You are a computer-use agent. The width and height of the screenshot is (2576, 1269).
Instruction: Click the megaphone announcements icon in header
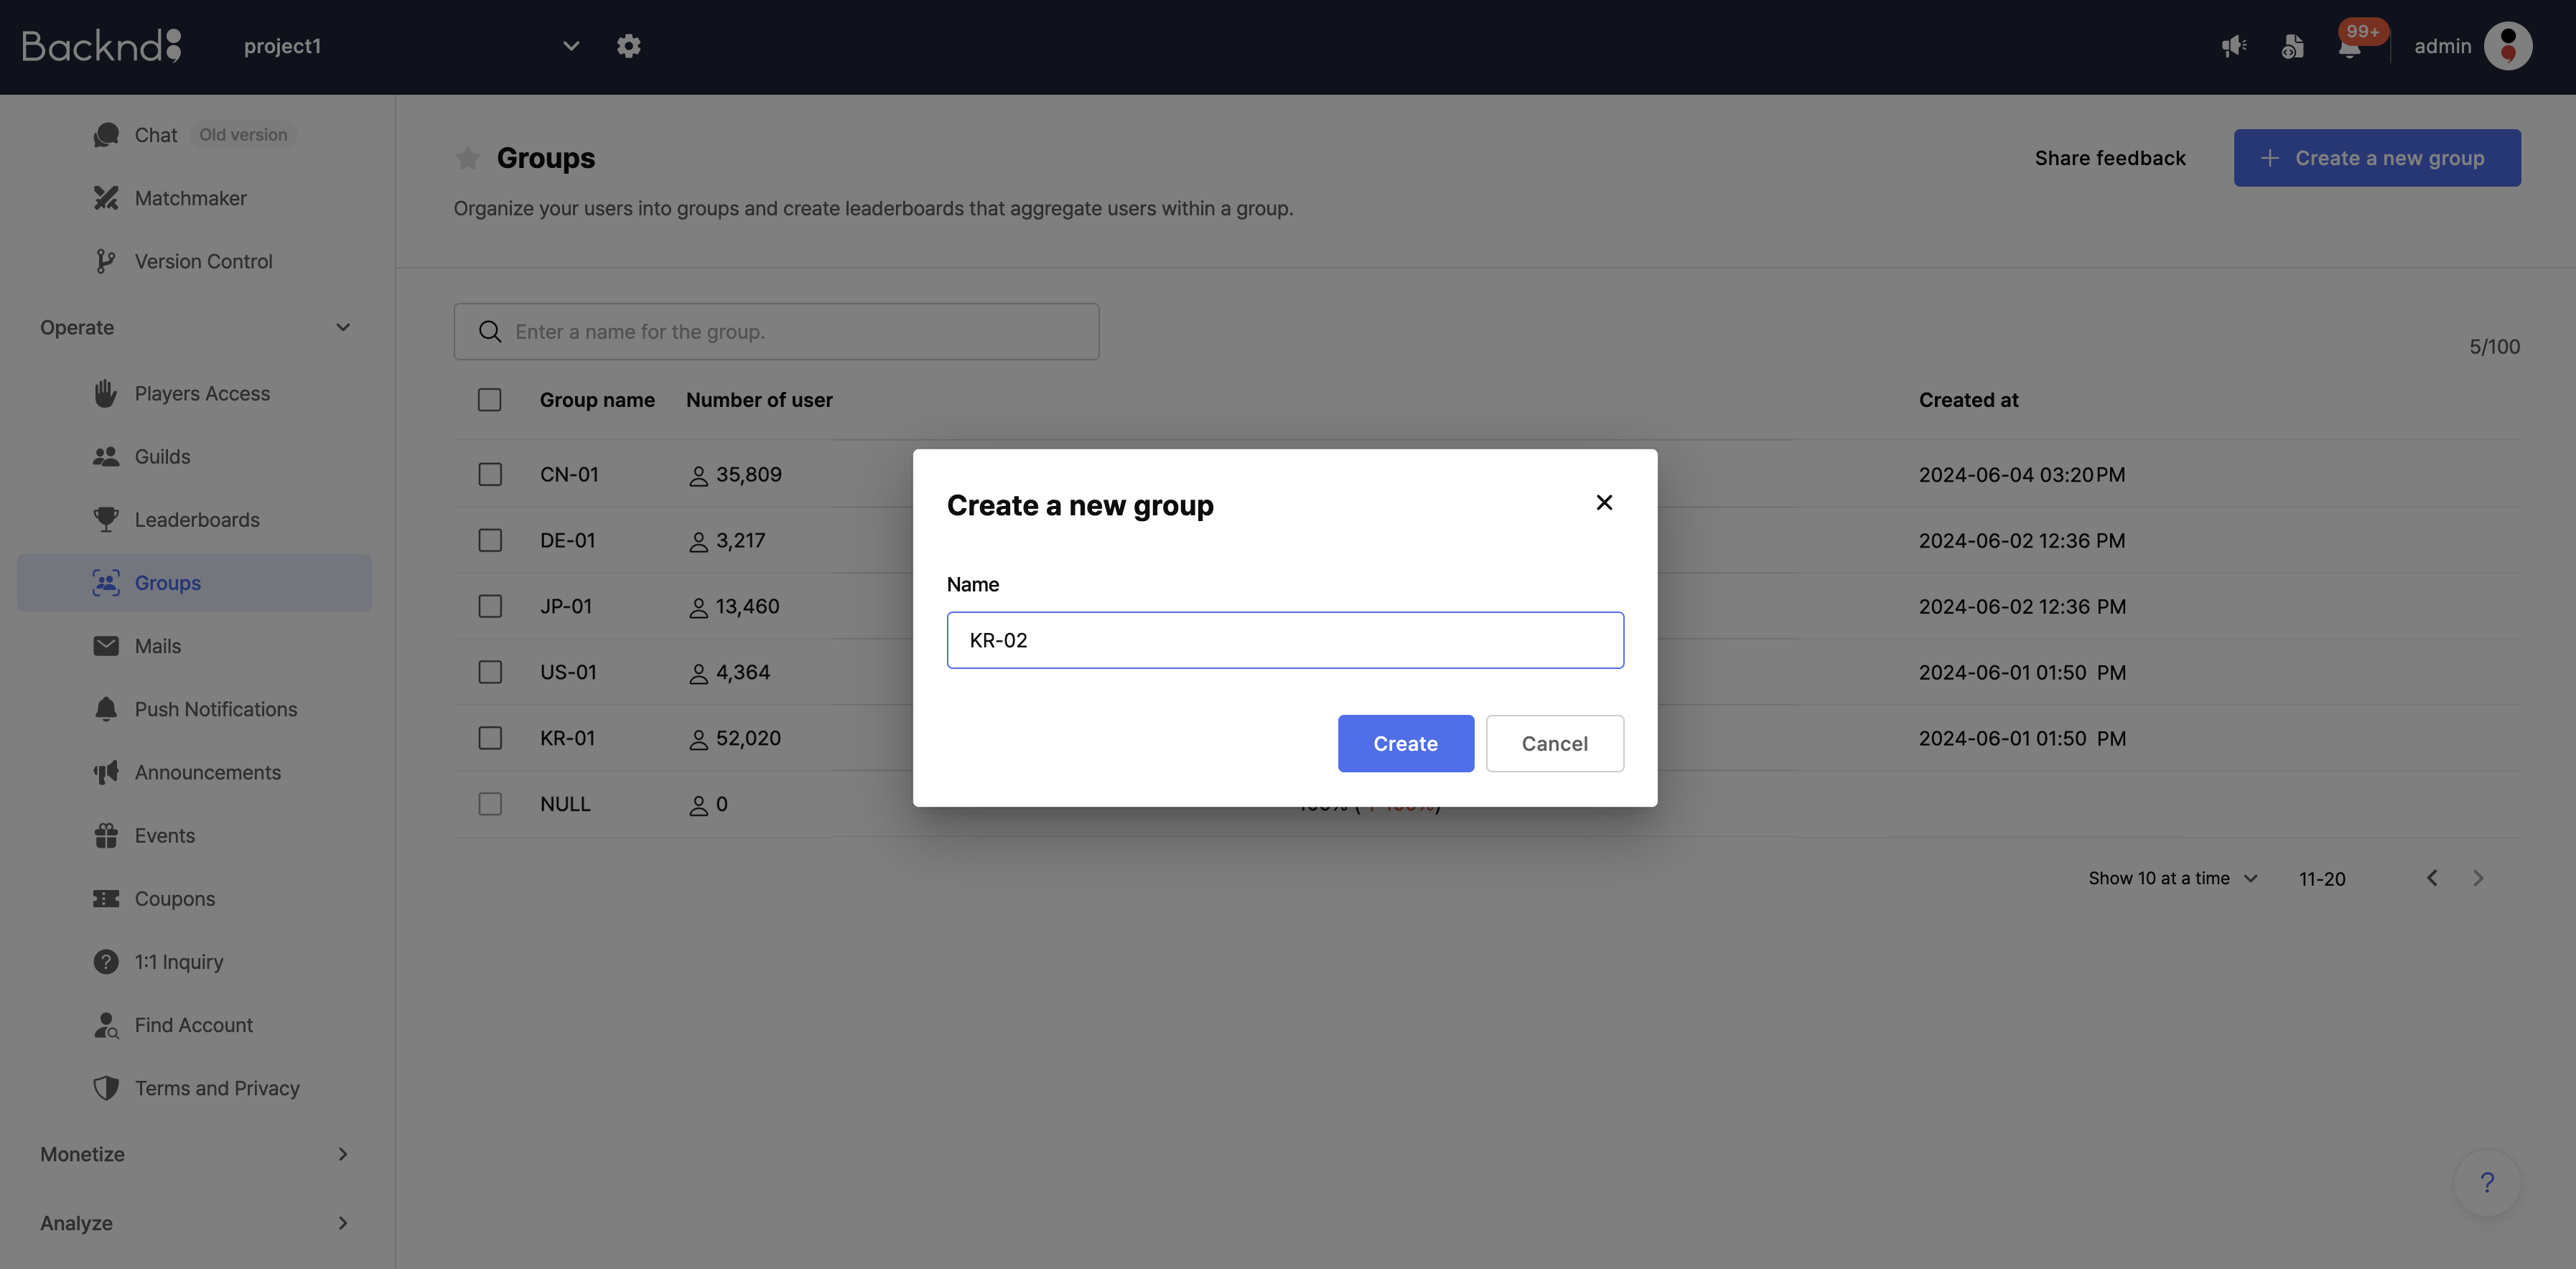[x=2234, y=46]
